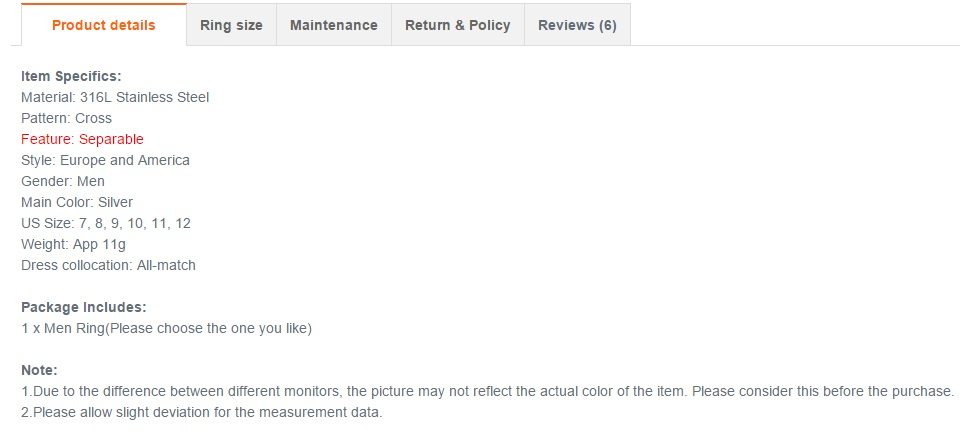
Task: Click the note about monitor color differences
Action: (487, 391)
